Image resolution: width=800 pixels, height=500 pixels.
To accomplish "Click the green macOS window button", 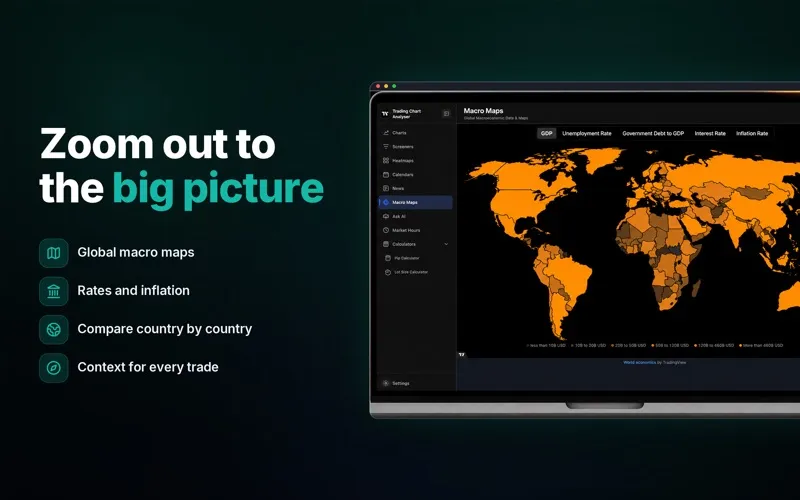I will 394,86.
